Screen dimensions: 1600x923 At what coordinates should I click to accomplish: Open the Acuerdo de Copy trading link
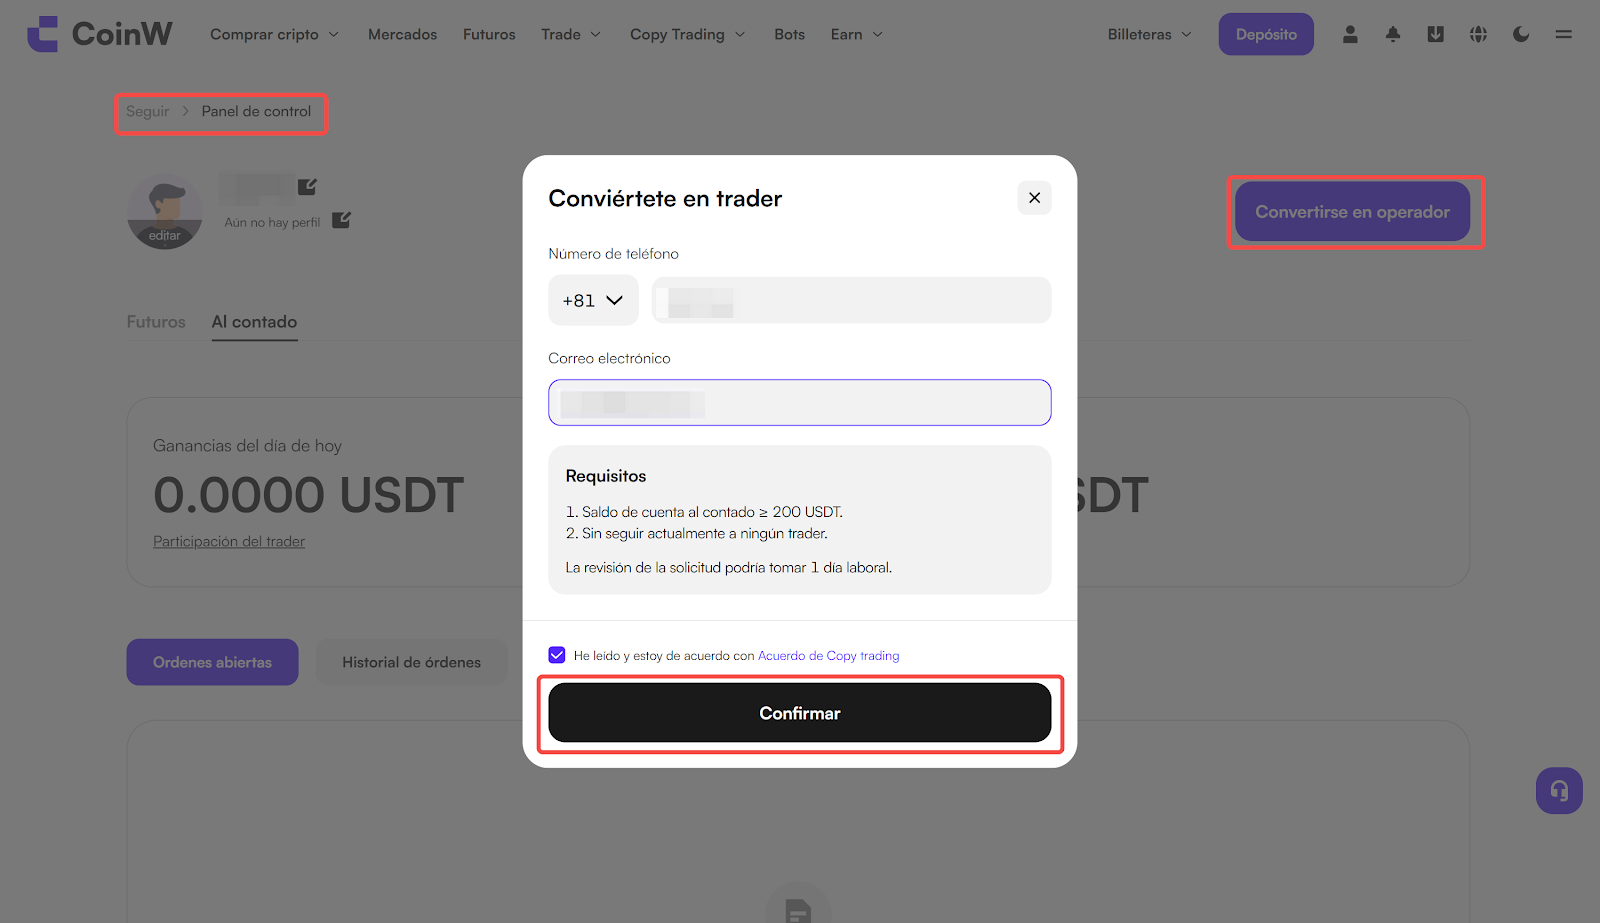point(828,656)
